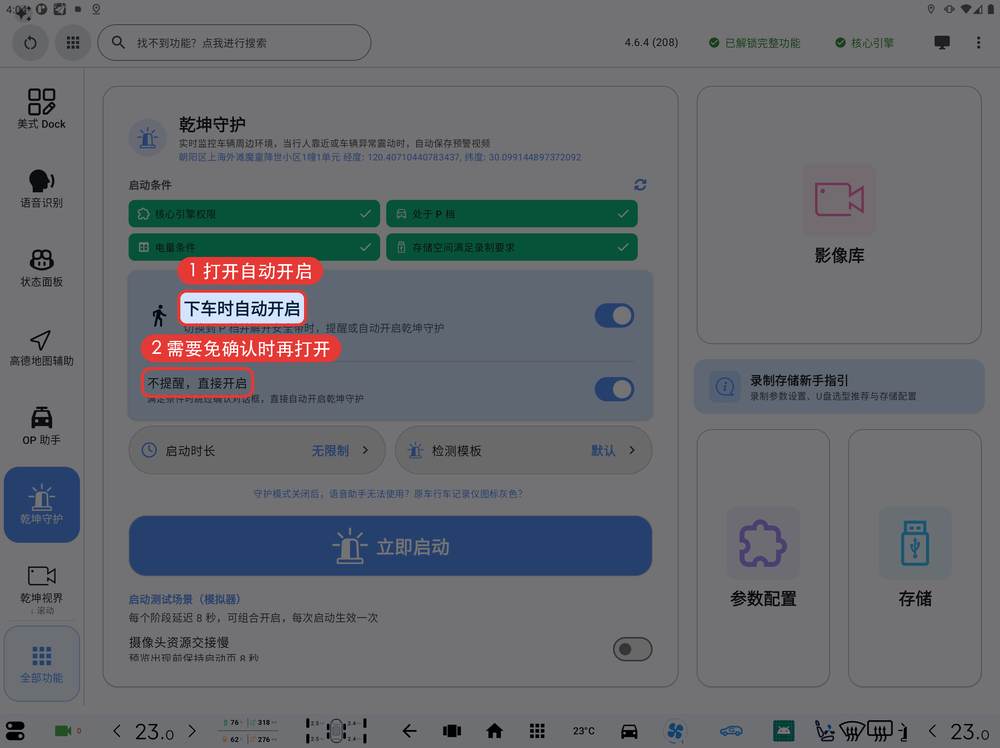The height and width of the screenshot is (748, 1000).
Task: Open 全部功能 in sidebar
Action: point(41,663)
